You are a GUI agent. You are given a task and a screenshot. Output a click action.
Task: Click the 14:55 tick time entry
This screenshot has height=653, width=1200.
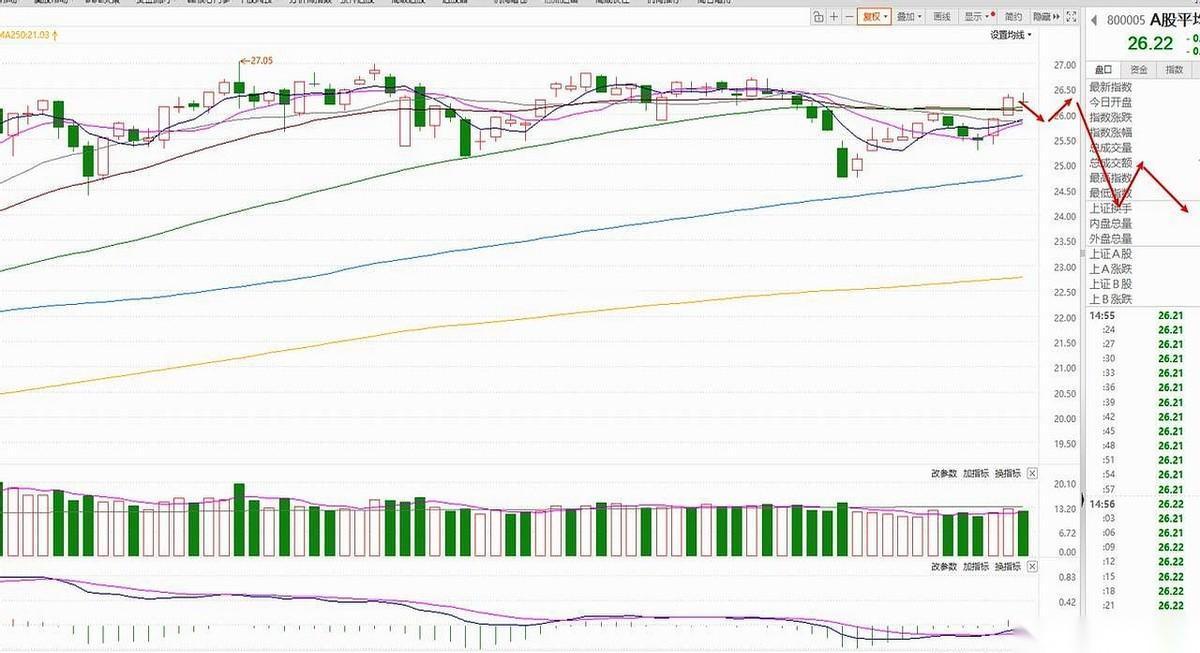click(x=1102, y=315)
